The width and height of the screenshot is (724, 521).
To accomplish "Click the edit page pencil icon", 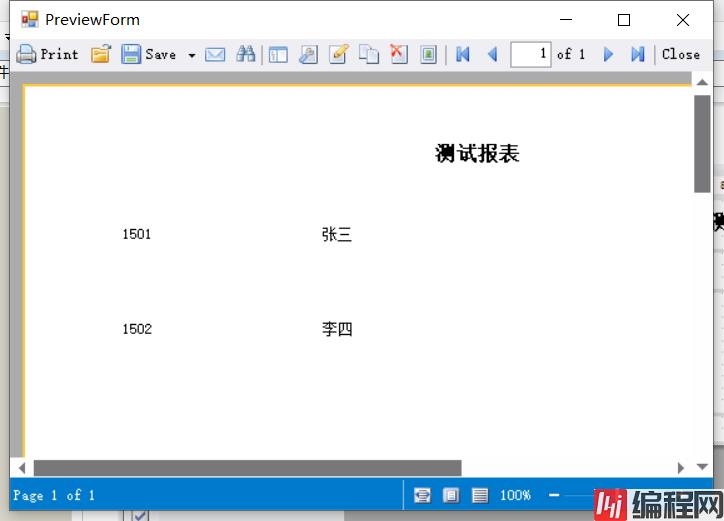I will pos(338,54).
